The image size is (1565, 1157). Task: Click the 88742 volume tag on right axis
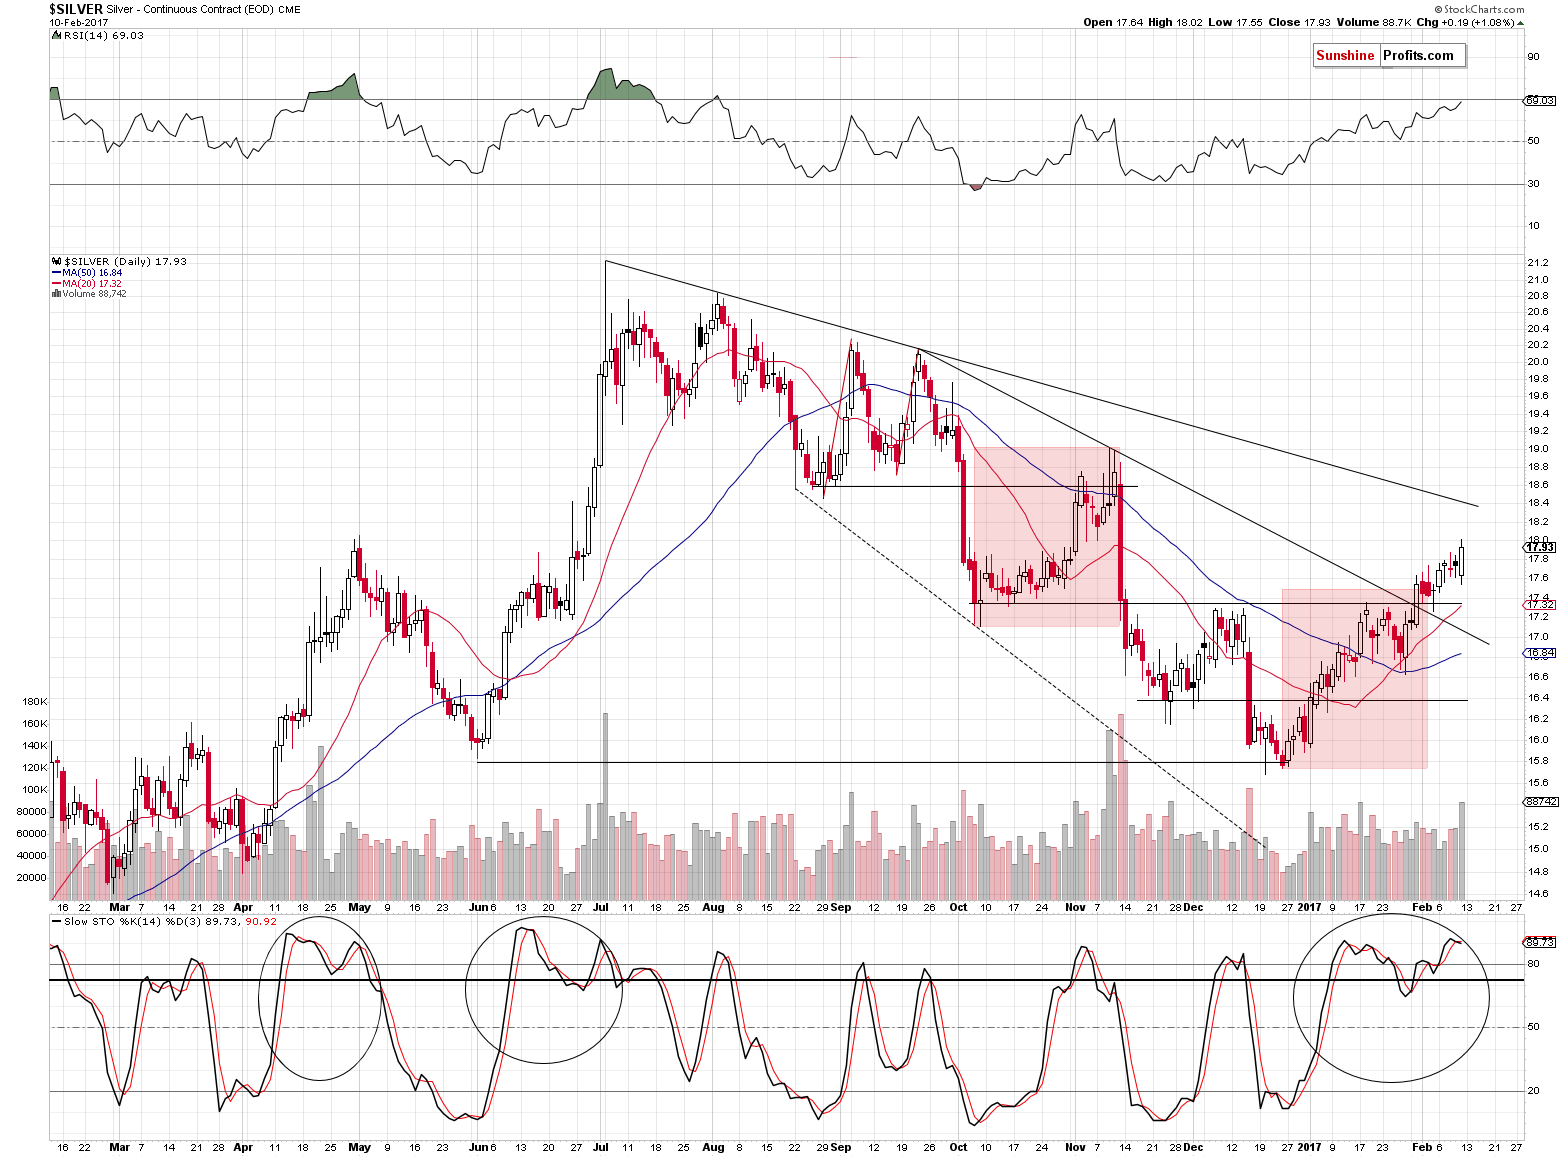point(1541,802)
